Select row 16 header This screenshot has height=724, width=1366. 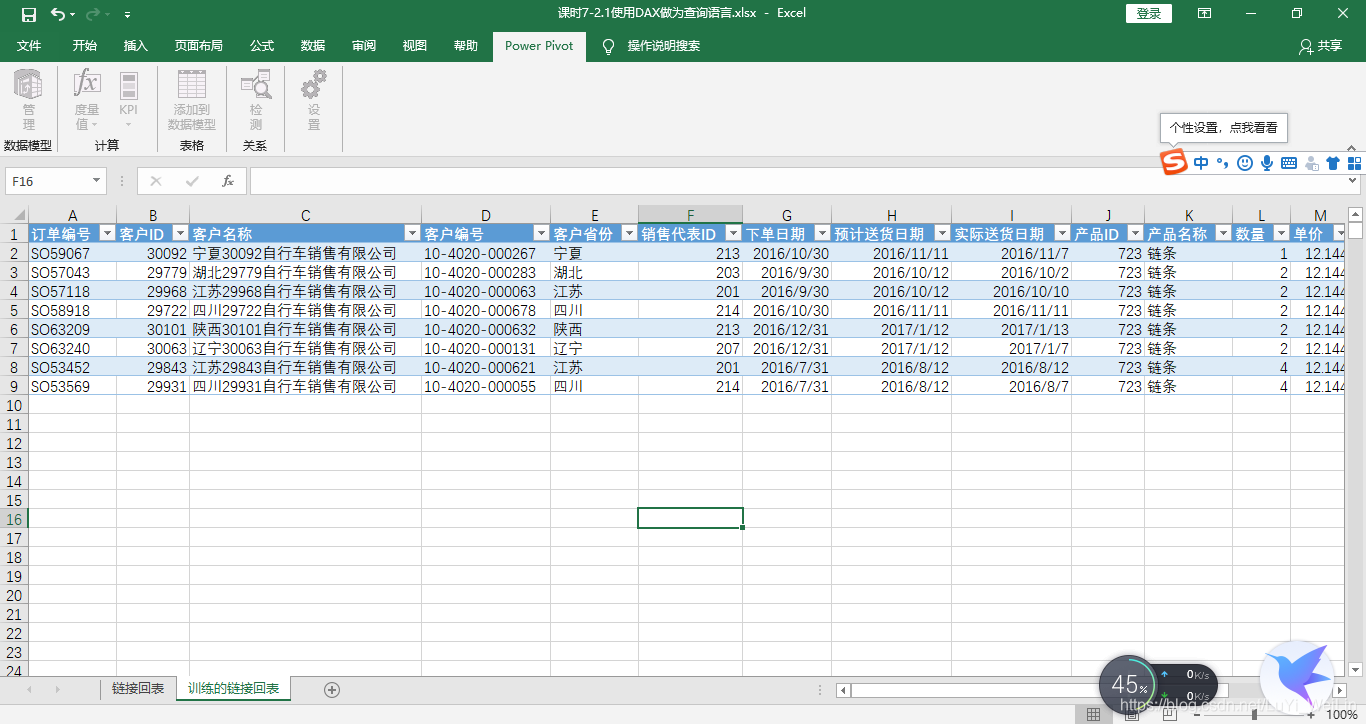pos(14,518)
